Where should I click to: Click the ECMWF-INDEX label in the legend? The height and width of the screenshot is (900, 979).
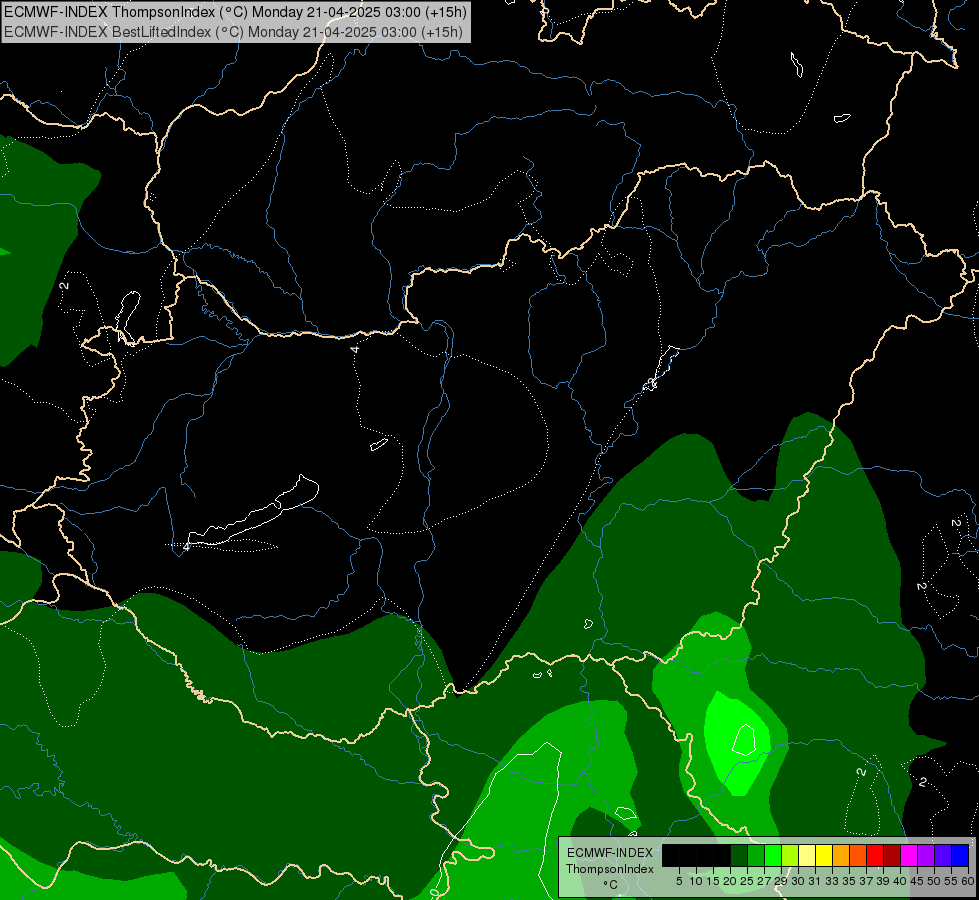point(609,853)
